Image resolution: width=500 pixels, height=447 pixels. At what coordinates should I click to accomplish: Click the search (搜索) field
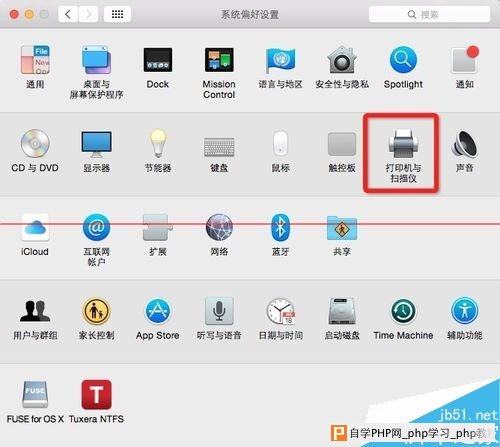(429, 14)
